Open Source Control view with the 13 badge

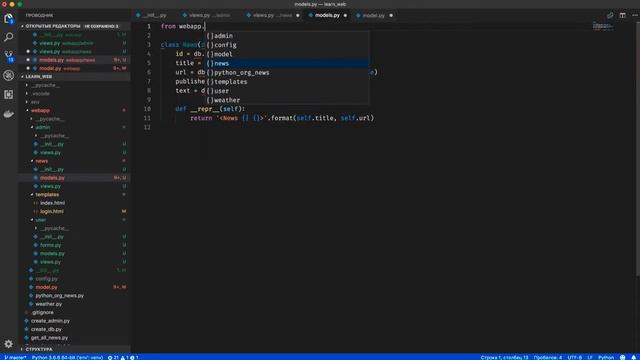click(9, 56)
